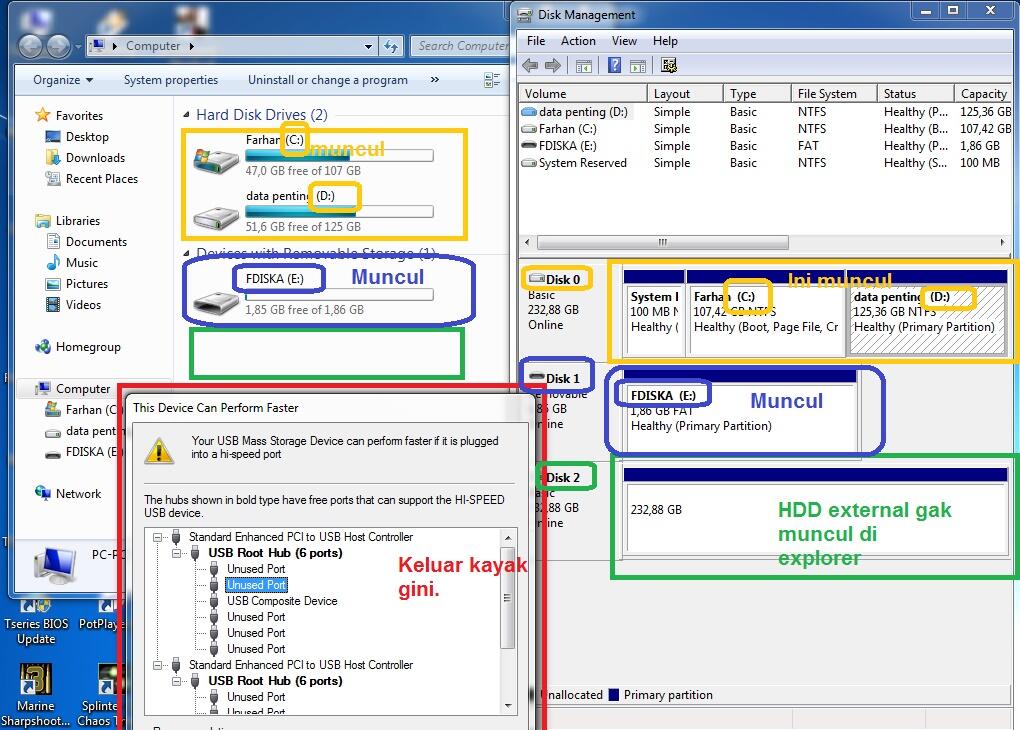Select the 232,88 GB block on Disk 2
1020x730 pixels.
point(815,511)
